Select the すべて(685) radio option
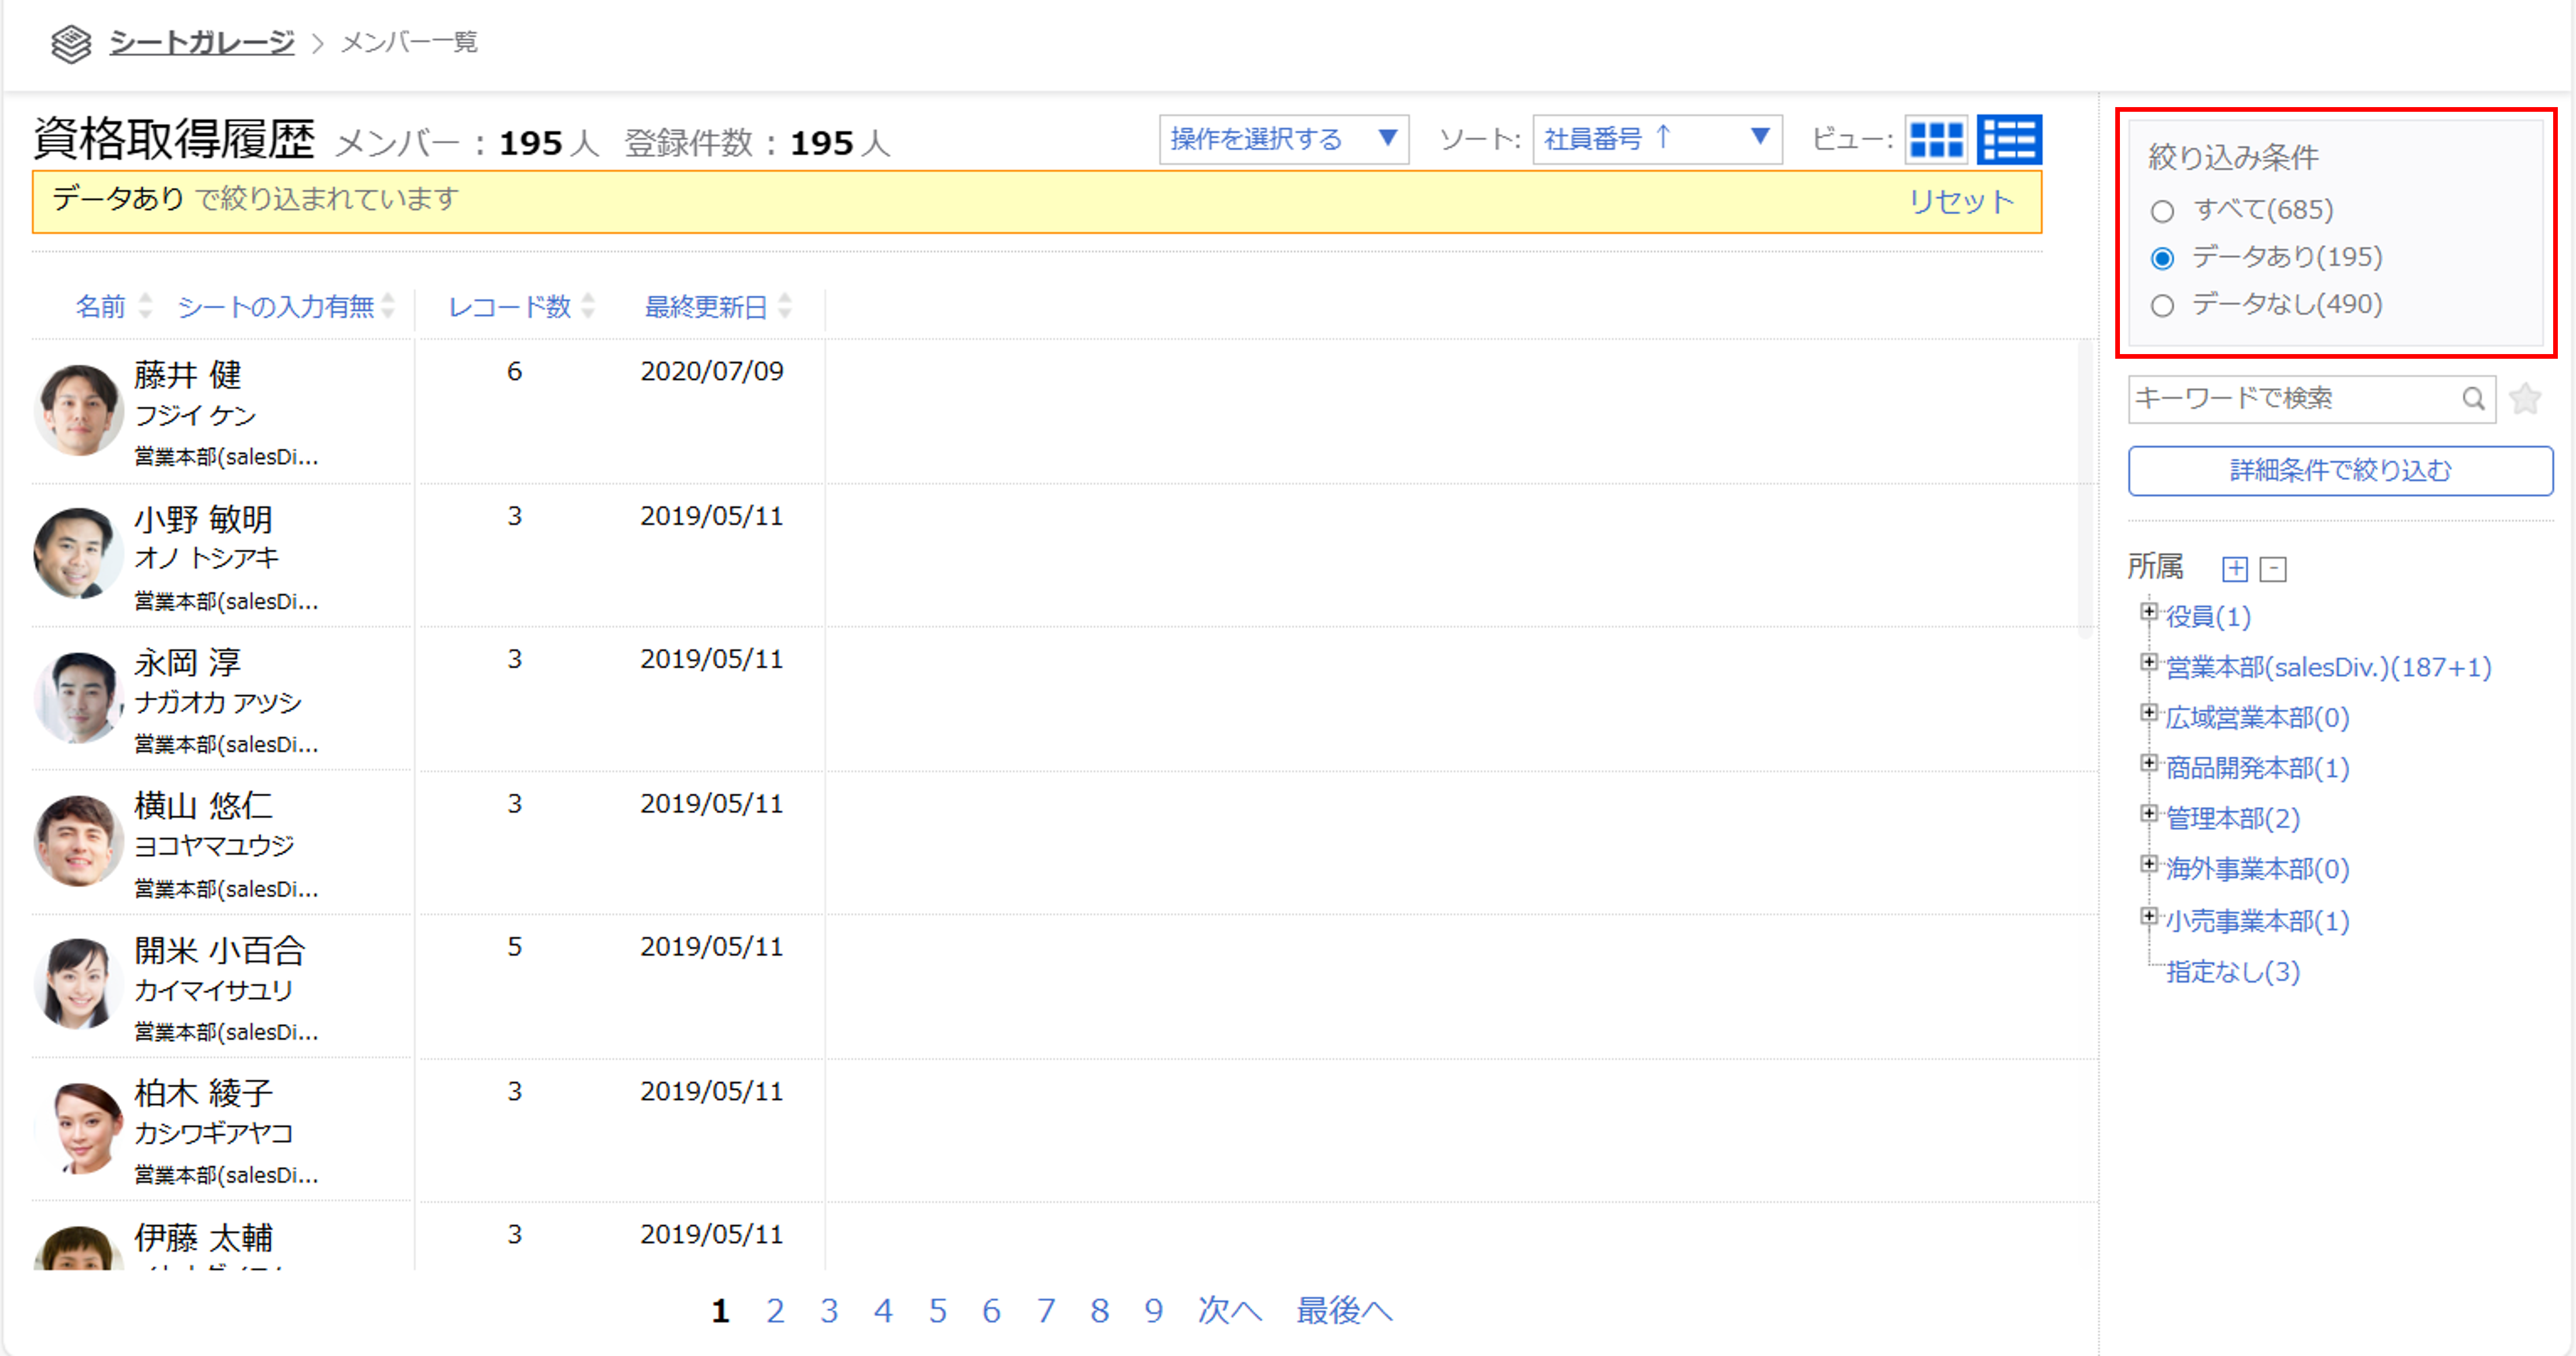This screenshot has width=2576, height=1356. (2162, 211)
